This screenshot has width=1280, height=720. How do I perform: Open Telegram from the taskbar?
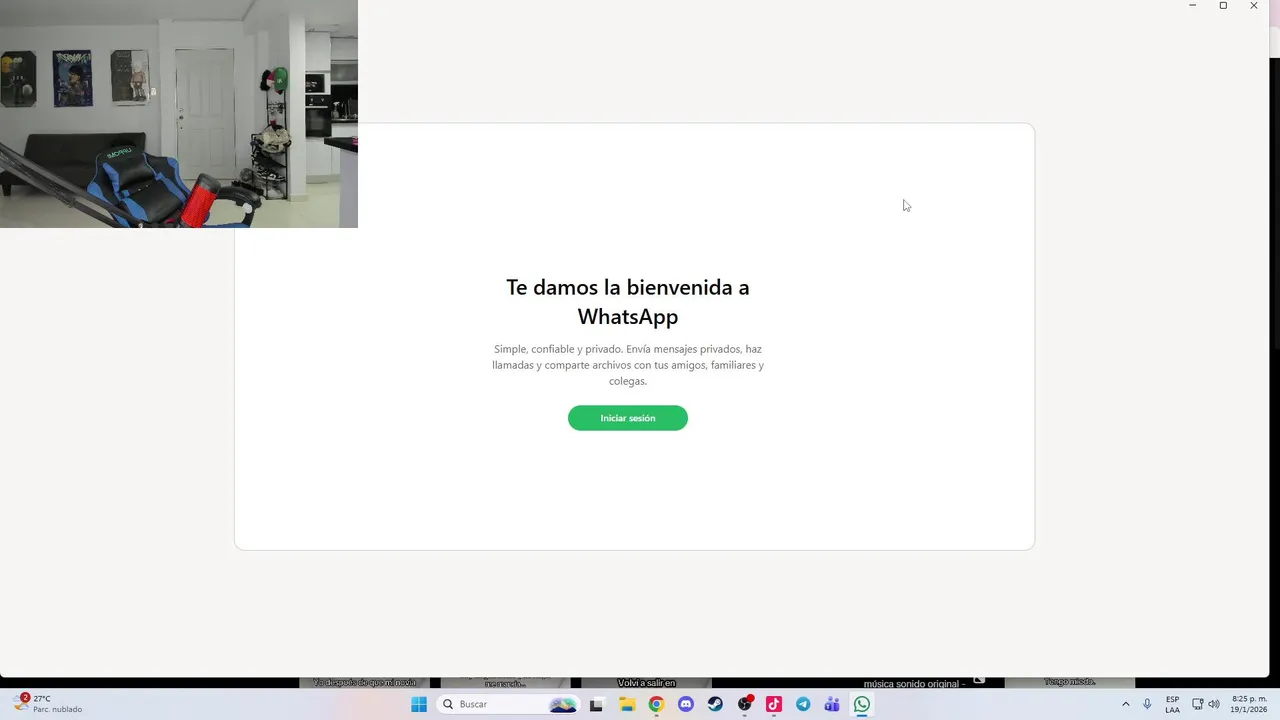(803, 704)
